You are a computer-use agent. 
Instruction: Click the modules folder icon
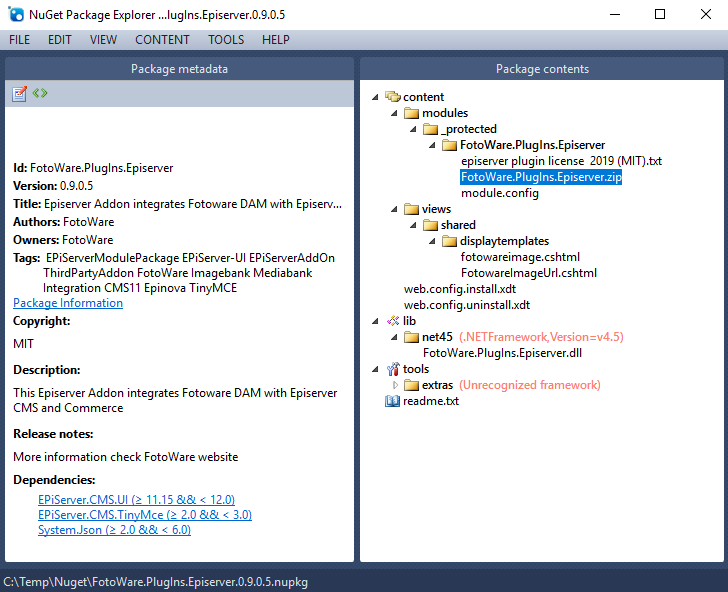(411, 113)
